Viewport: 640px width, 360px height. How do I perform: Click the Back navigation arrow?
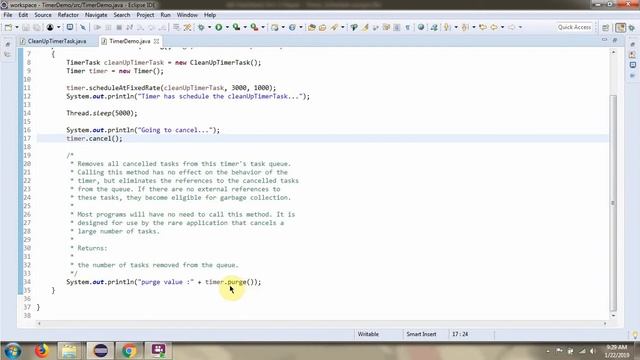click(494, 27)
